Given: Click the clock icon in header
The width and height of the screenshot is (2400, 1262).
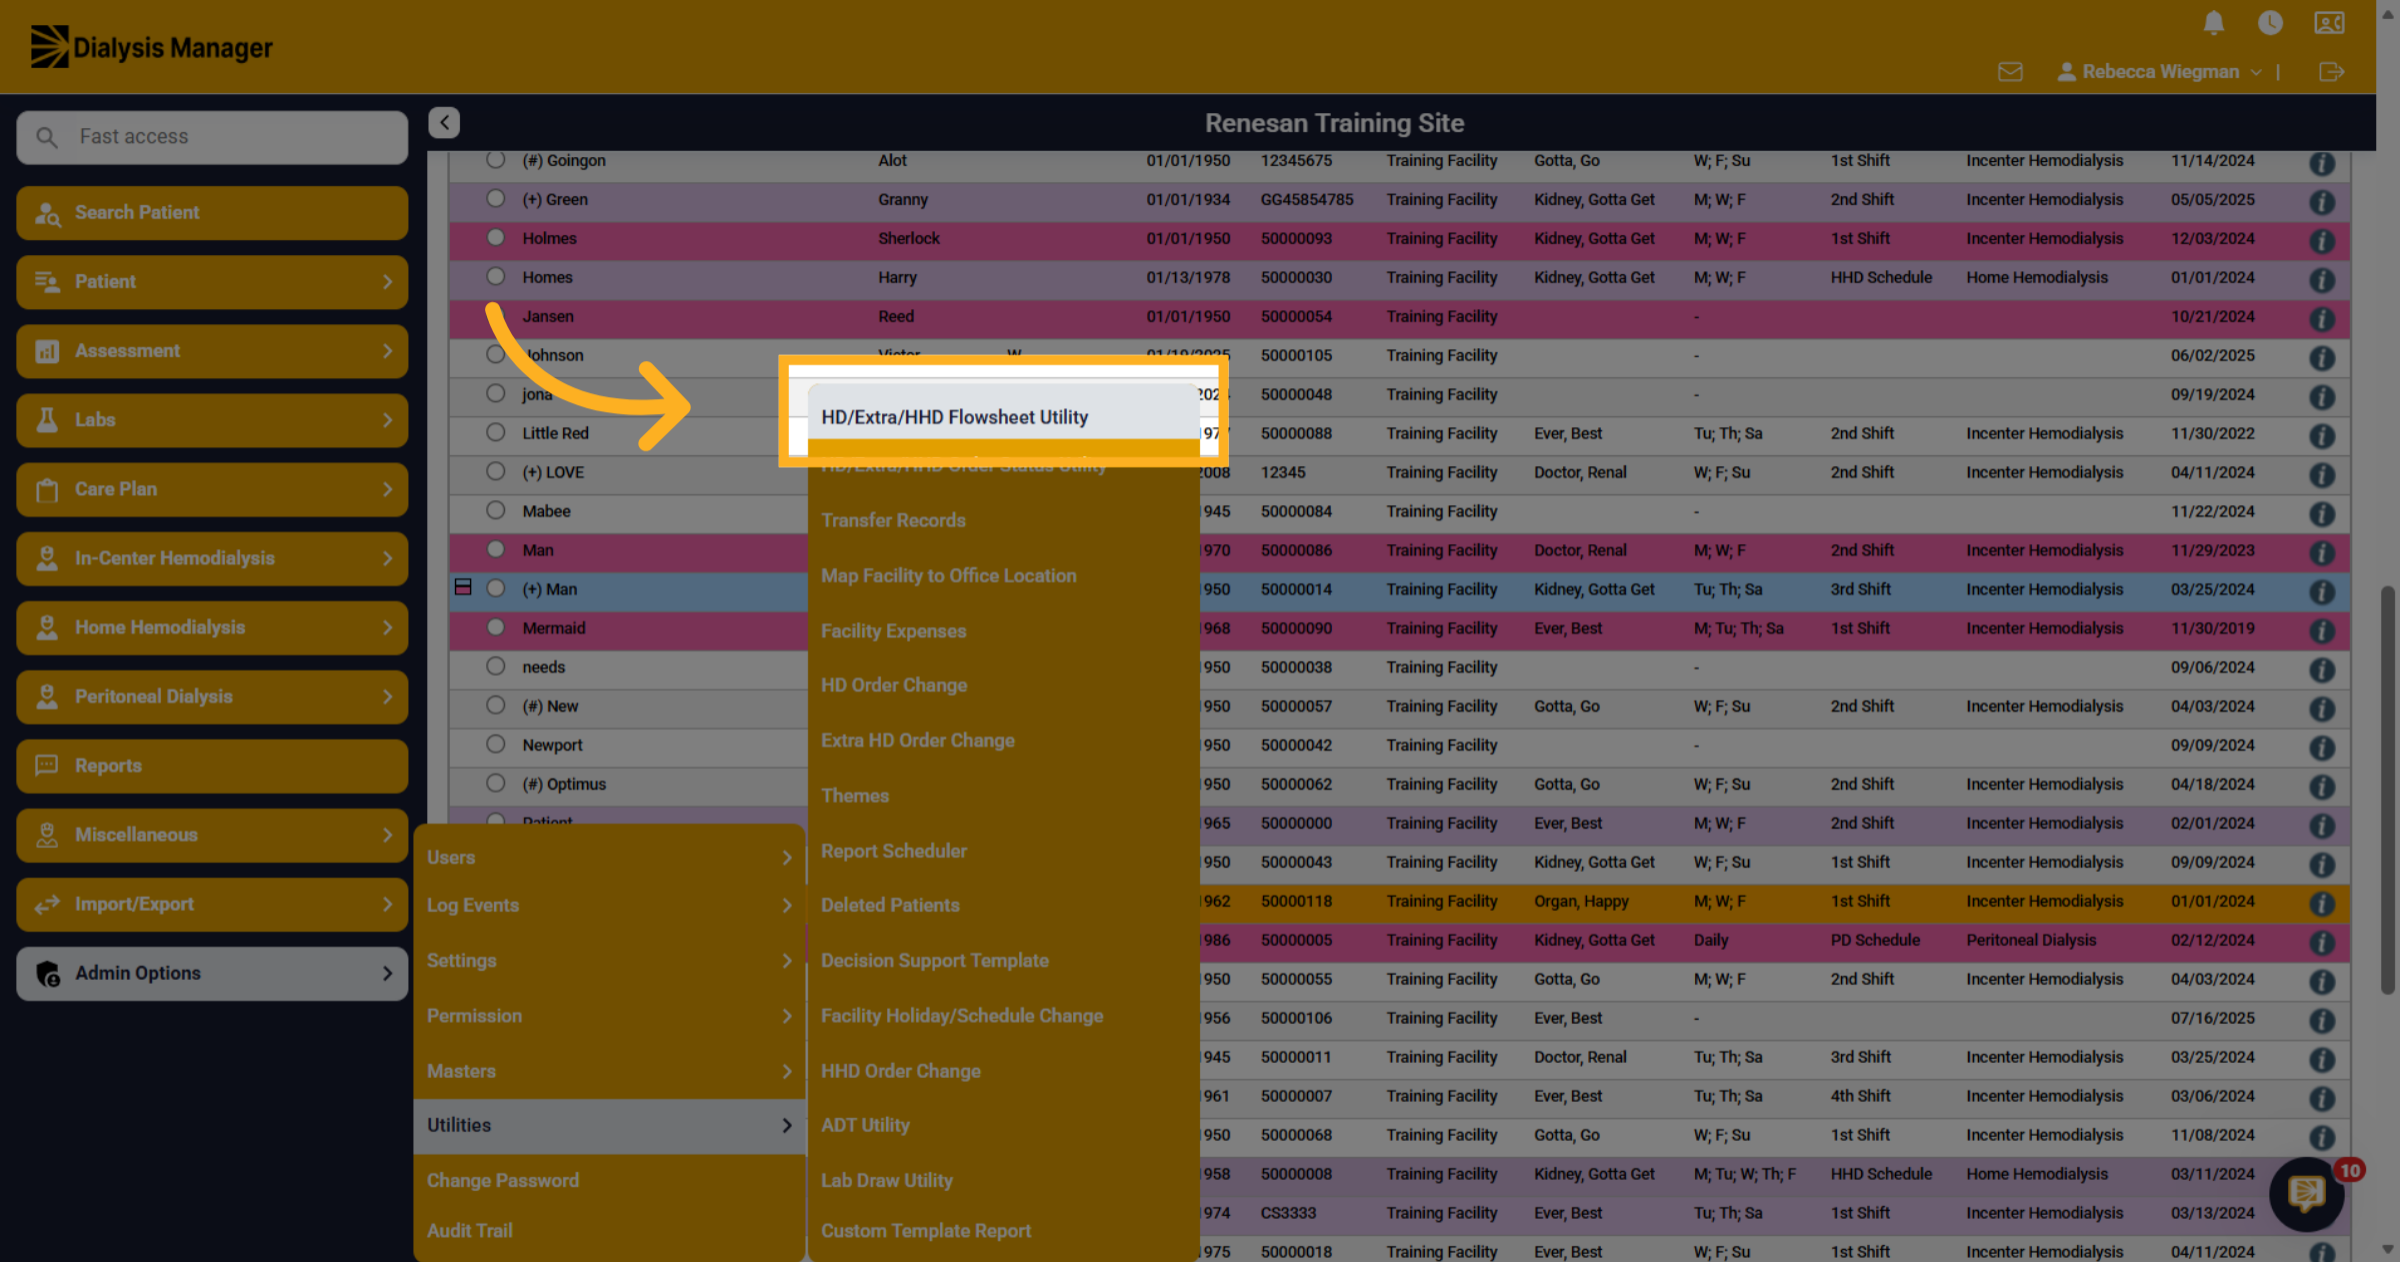Looking at the screenshot, I should tap(2270, 23).
